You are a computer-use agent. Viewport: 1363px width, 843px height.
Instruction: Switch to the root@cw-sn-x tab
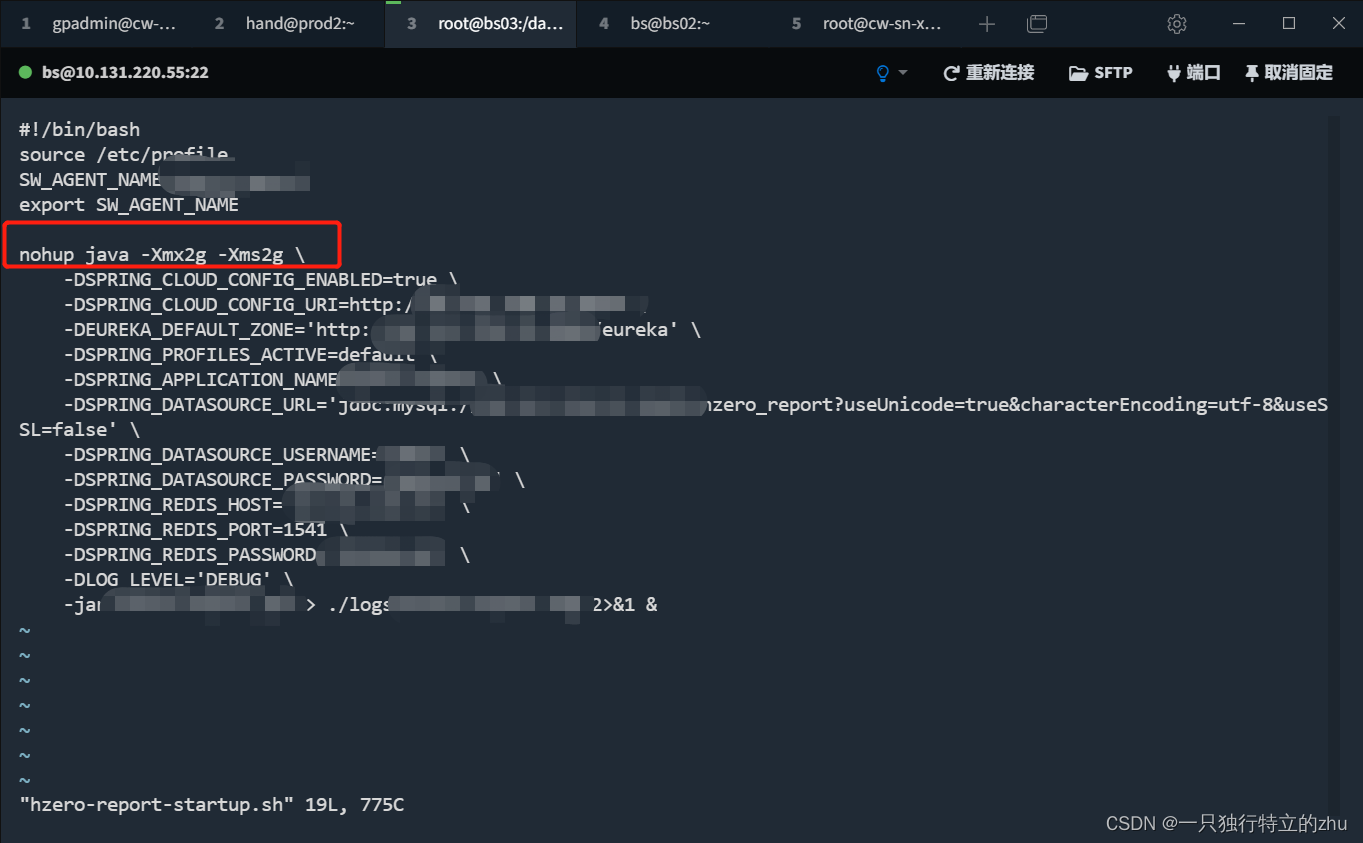click(x=880, y=23)
